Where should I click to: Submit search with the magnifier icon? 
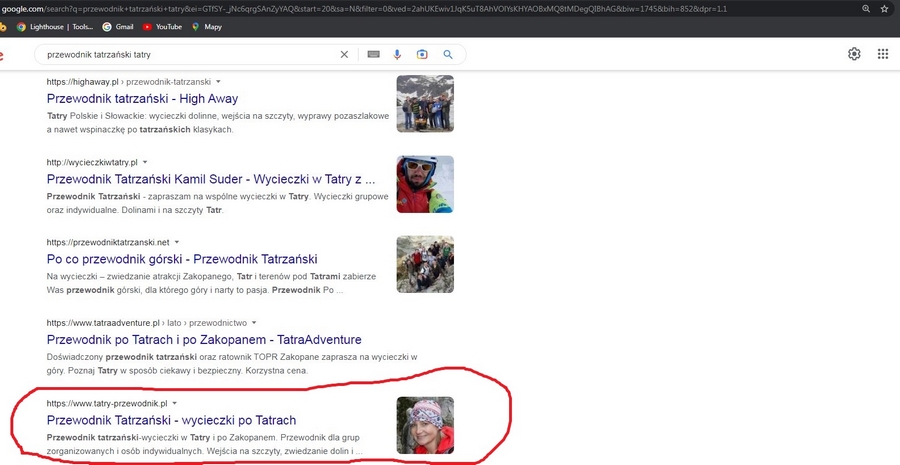(x=448, y=55)
